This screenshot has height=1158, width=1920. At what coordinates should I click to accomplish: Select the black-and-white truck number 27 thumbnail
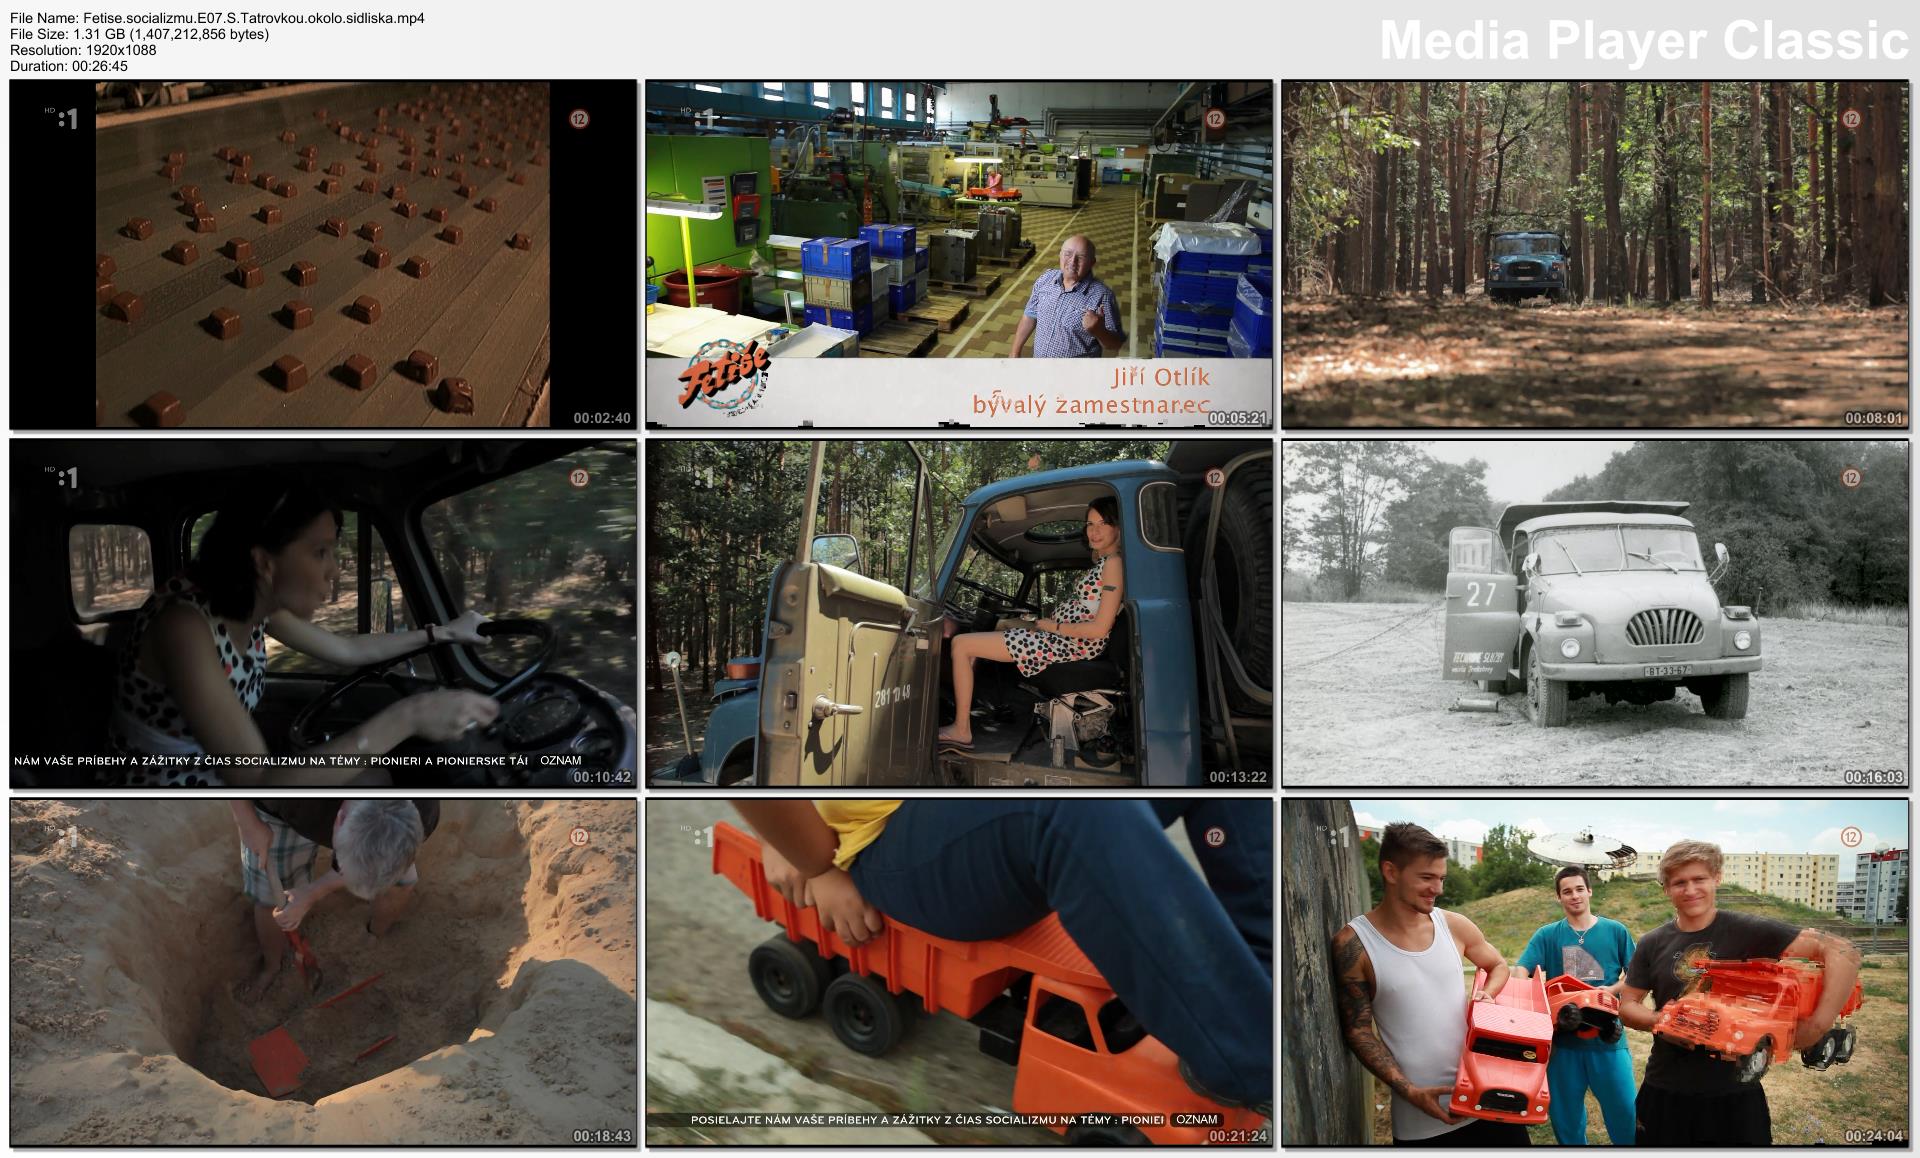click(1595, 612)
